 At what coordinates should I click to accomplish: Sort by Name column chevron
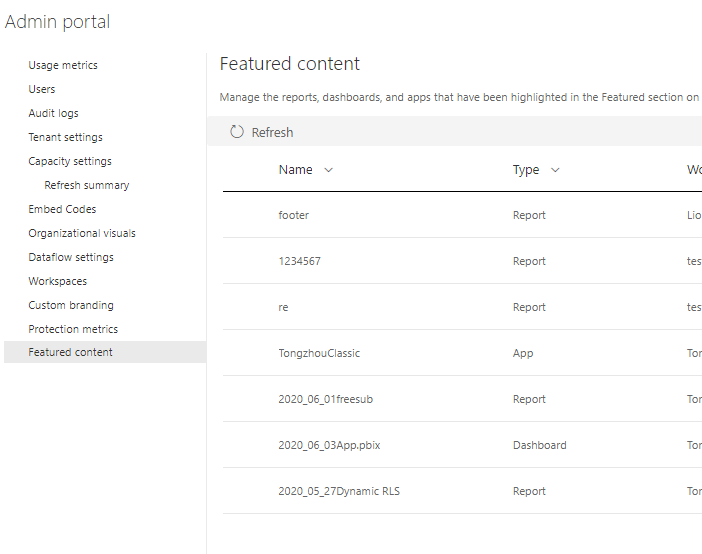pos(329,170)
